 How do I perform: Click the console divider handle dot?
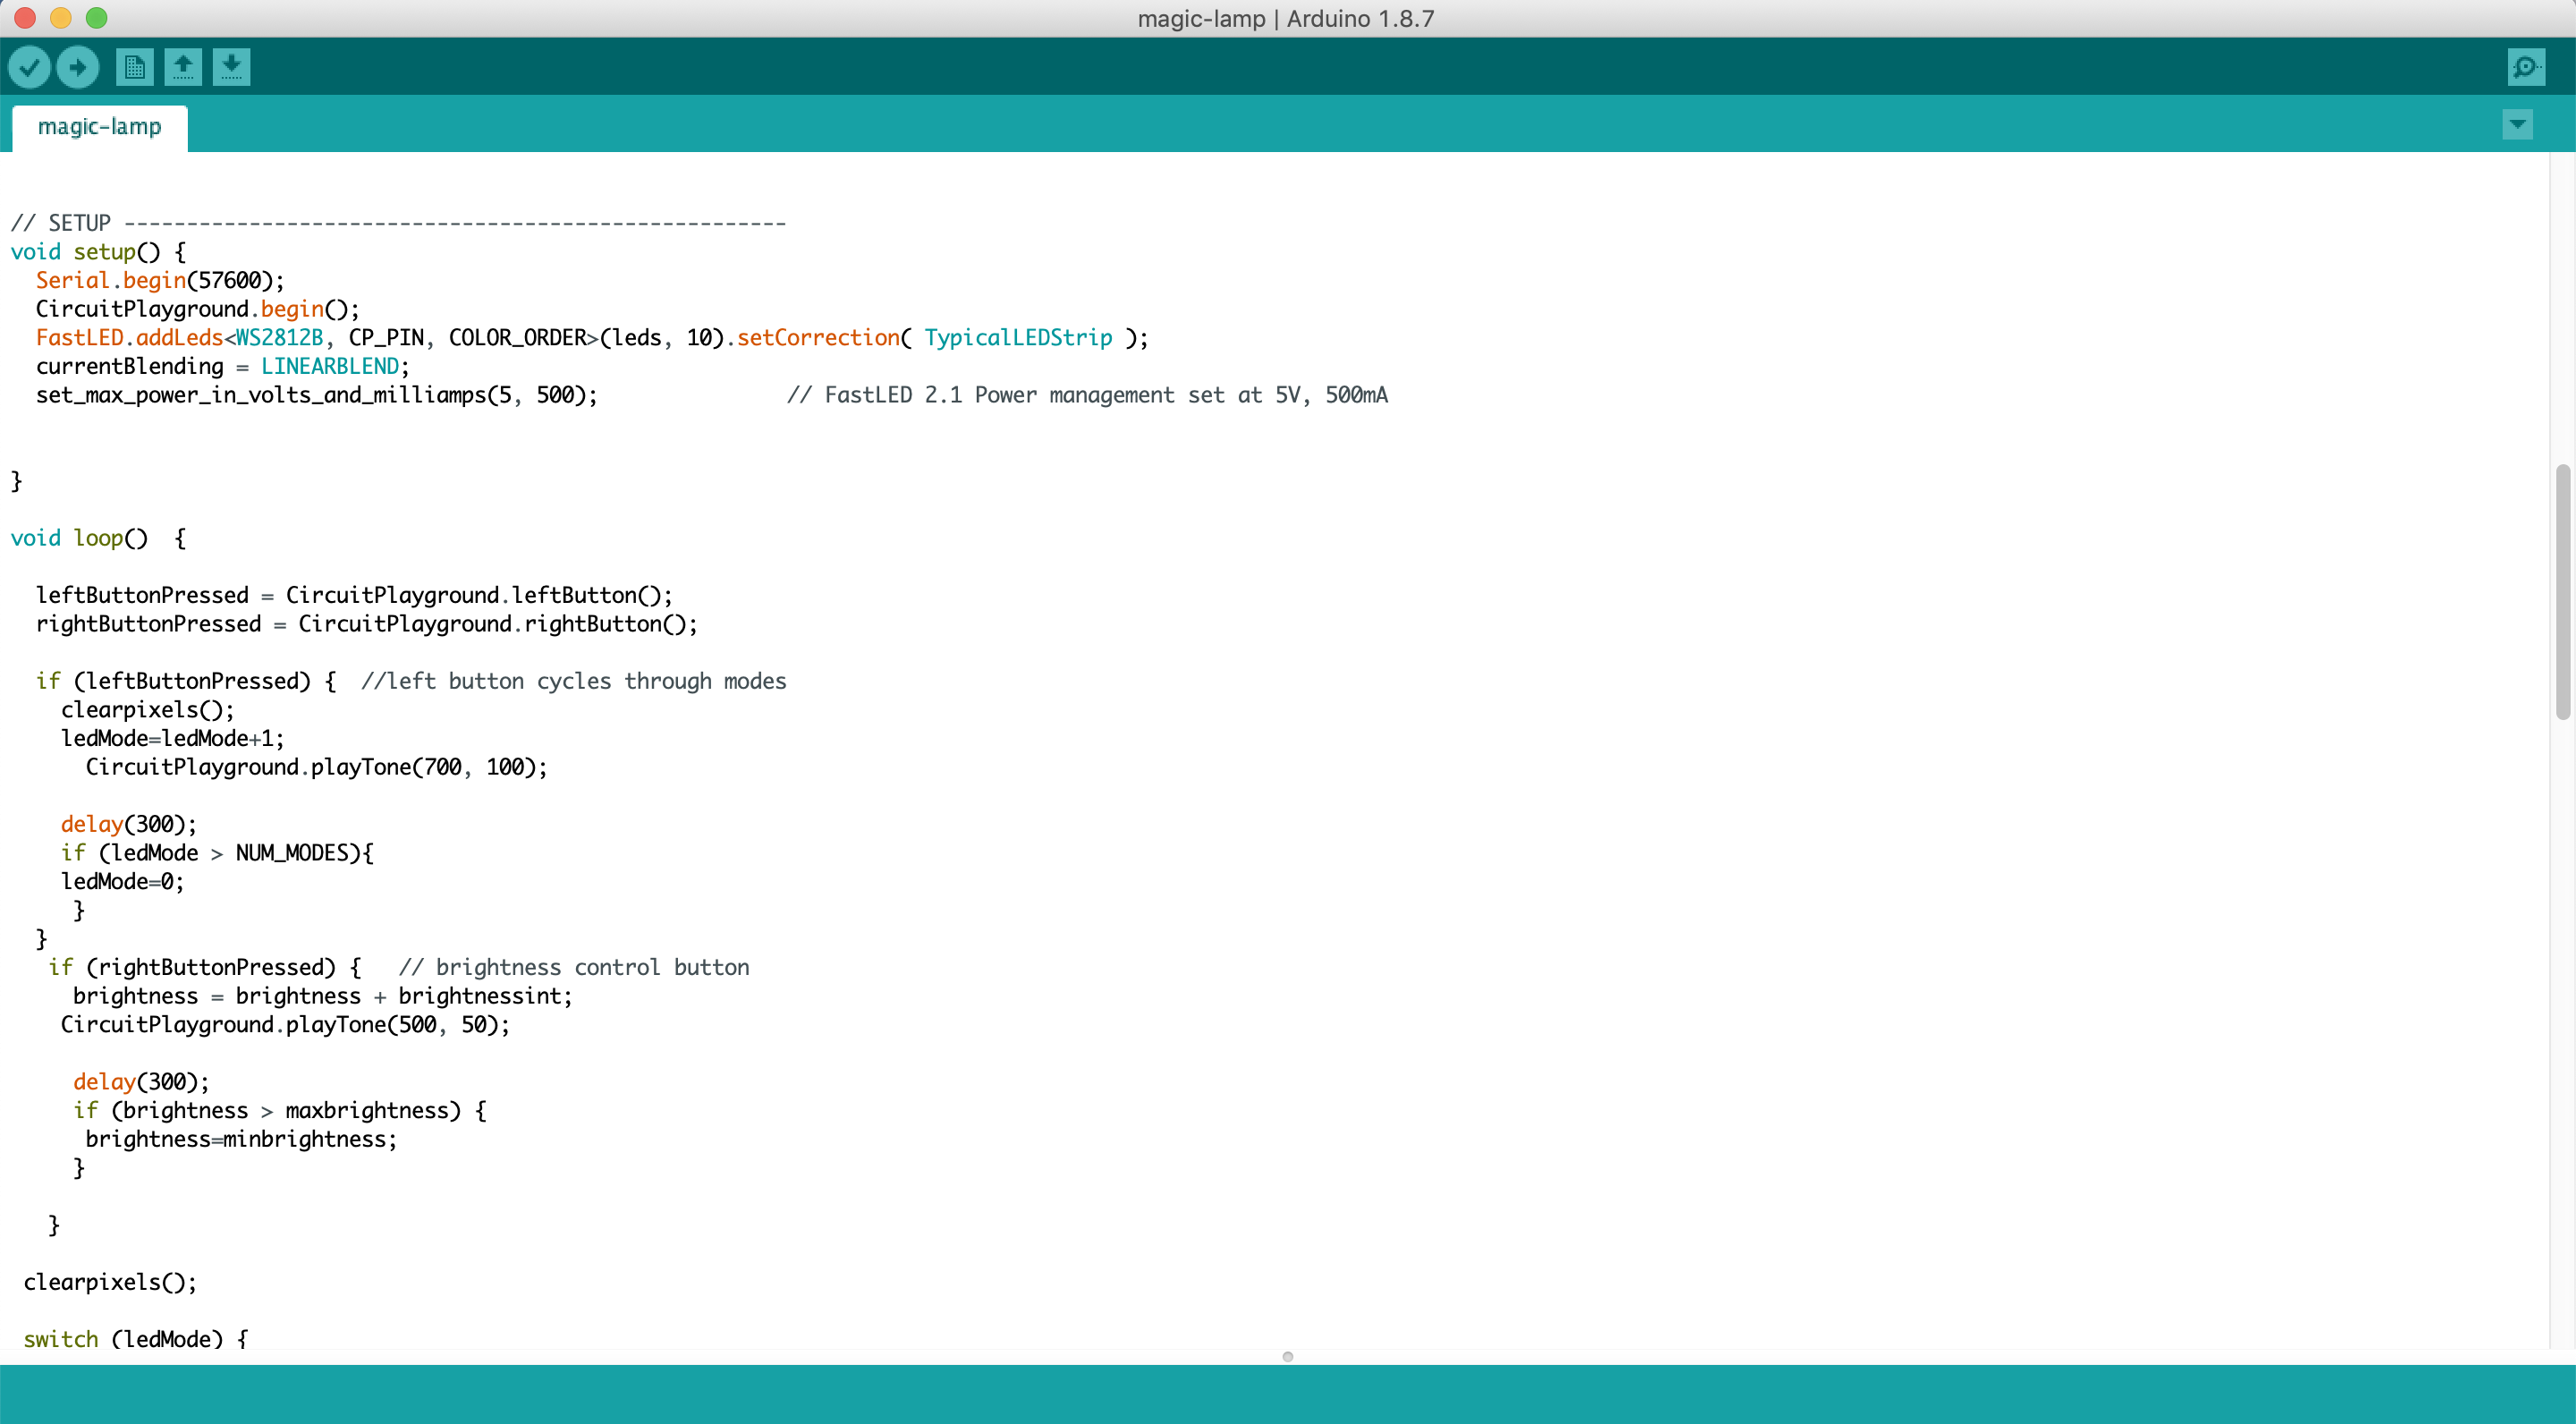pos(1288,1357)
